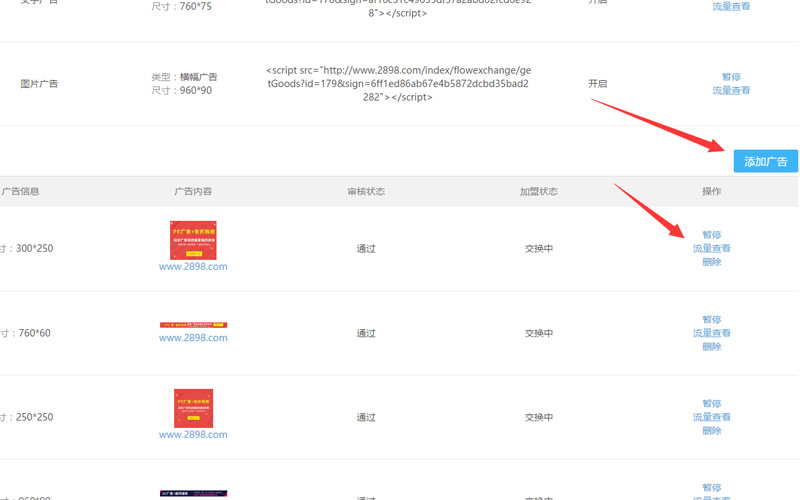Viewport: 800px width, 500px height.
Task: Click the 300*250 ad thumbnail image
Action: (193, 240)
